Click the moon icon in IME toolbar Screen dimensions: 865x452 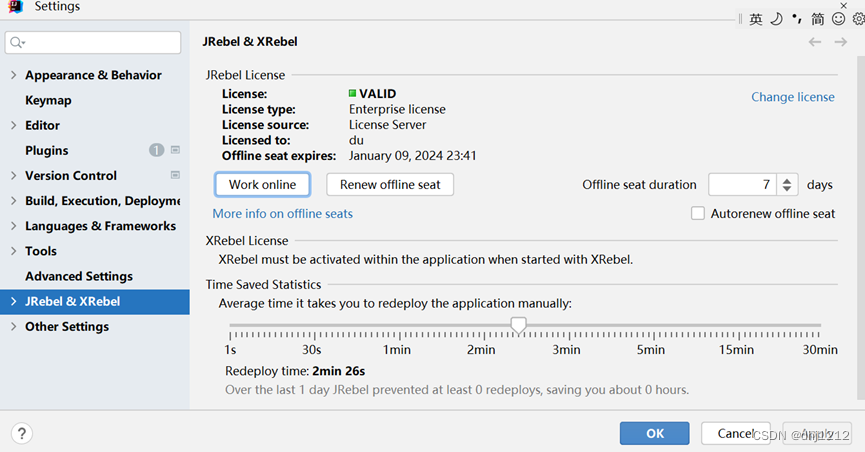[x=776, y=19]
